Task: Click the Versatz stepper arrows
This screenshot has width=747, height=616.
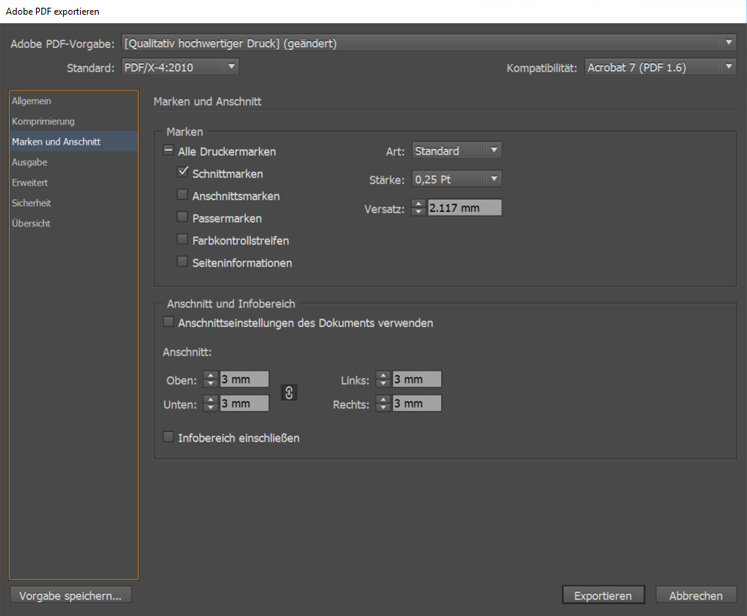Action: (x=419, y=208)
